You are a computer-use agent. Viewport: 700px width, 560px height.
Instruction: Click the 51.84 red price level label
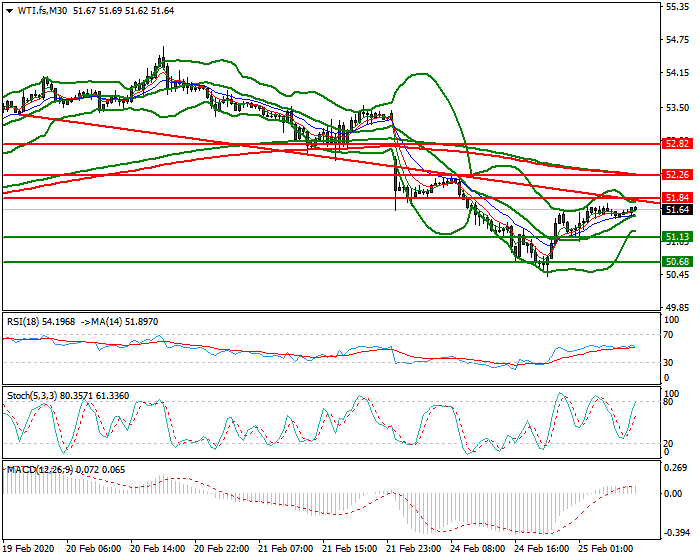pyautogui.click(x=677, y=198)
